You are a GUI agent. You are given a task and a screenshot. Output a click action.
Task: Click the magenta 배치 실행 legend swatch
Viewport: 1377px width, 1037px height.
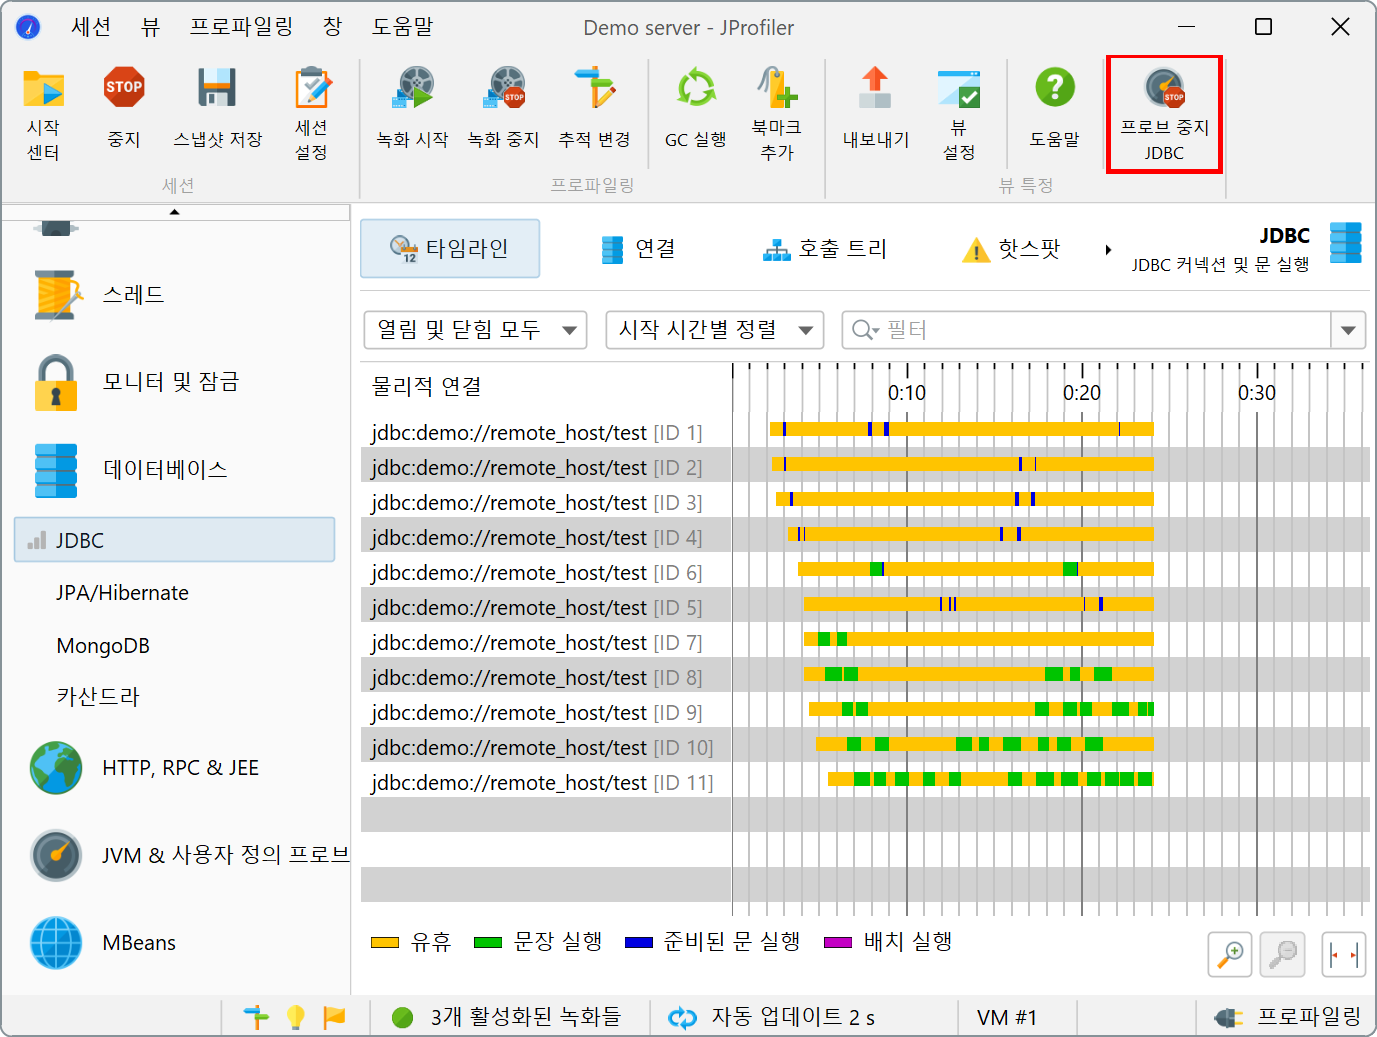point(838,942)
